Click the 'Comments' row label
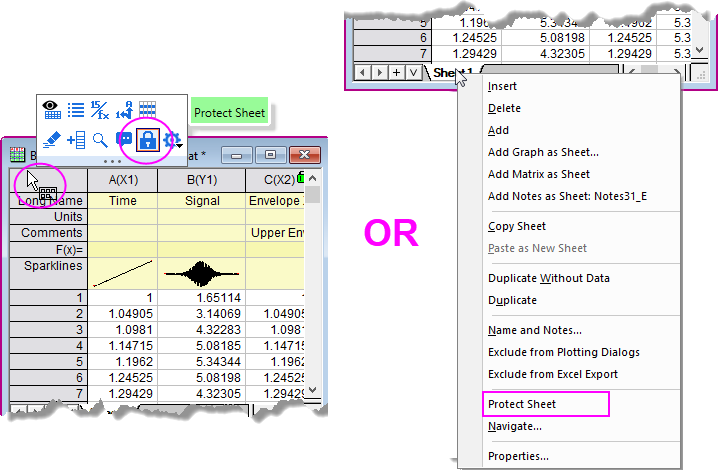Image resolution: width=718 pixels, height=470 pixels. tap(49, 233)
